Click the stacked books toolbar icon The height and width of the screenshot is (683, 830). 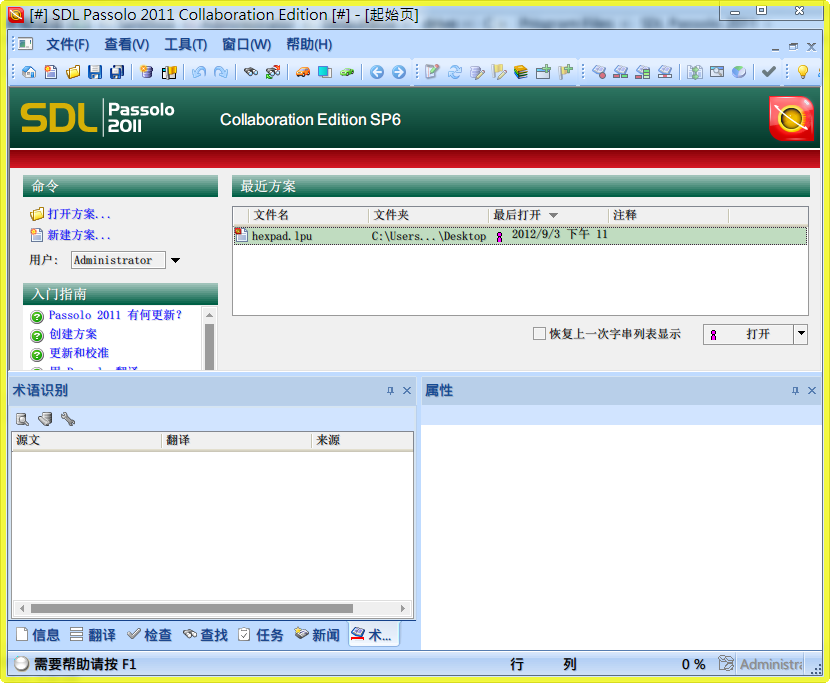521,72
